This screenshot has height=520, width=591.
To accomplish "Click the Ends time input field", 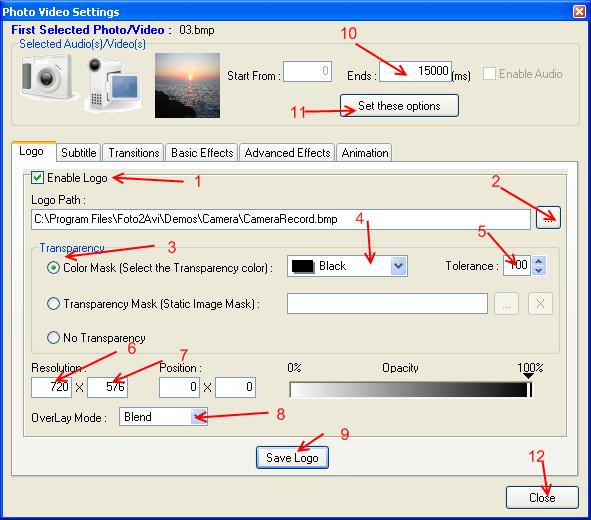I will click(415, 71).
